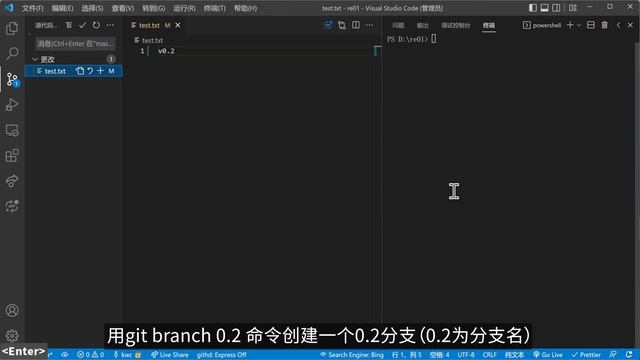Image resolution: width=640 pixels, height=360 pixels.
Task: Click test.txt in the breadcrumb bar
Action: point(152,40)
